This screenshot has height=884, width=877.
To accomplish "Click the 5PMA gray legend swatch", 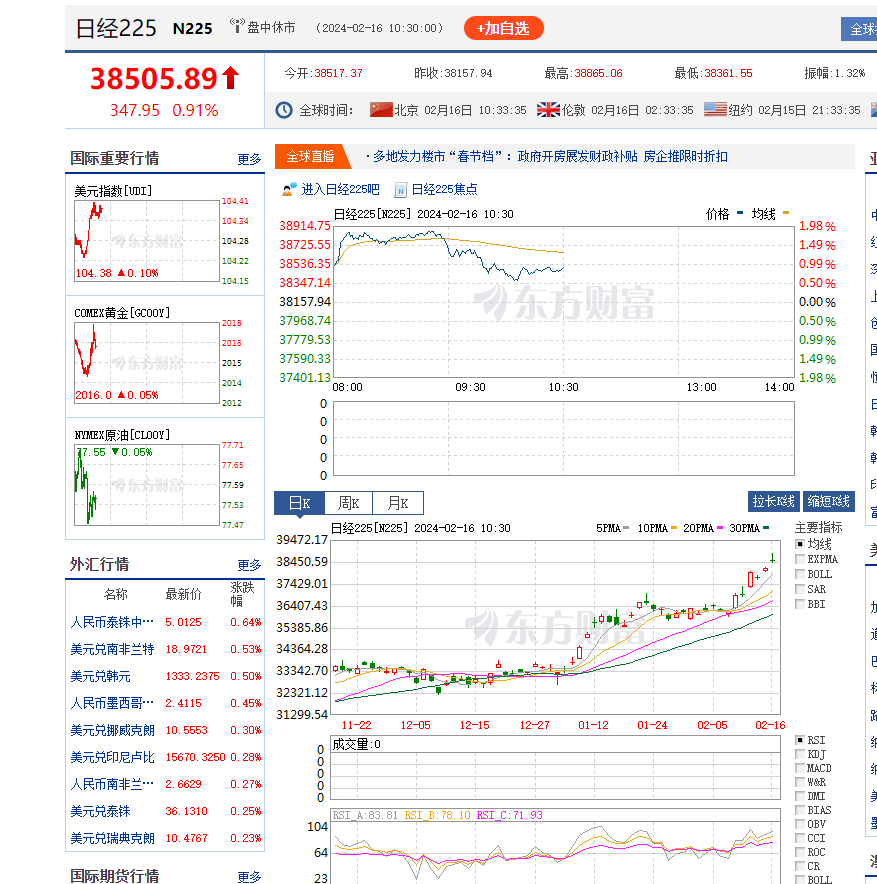I will click(x=626, y=528).
